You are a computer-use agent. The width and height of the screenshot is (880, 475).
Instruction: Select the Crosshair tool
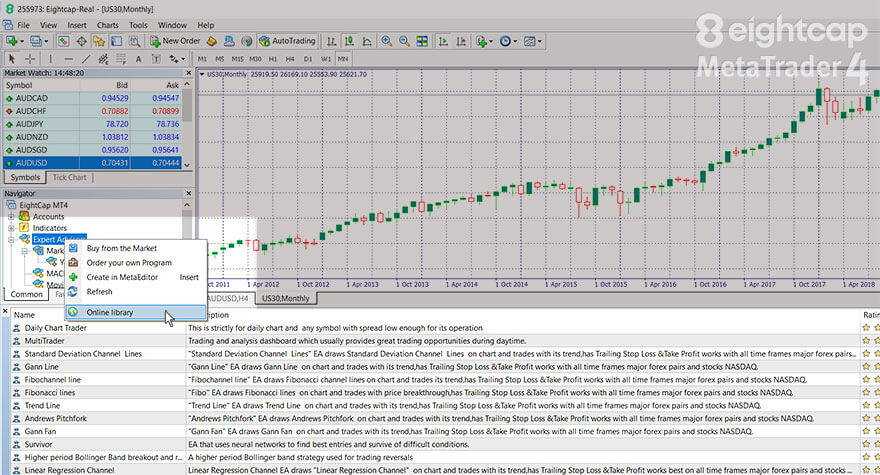click(30, 58)
